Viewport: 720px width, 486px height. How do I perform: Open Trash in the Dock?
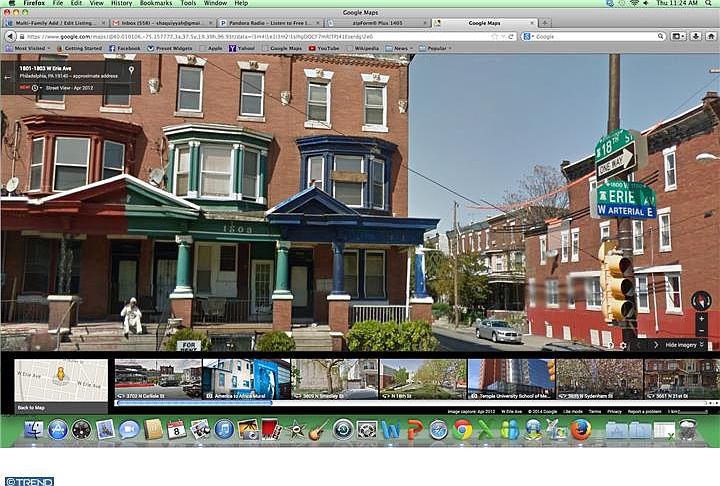687,430
